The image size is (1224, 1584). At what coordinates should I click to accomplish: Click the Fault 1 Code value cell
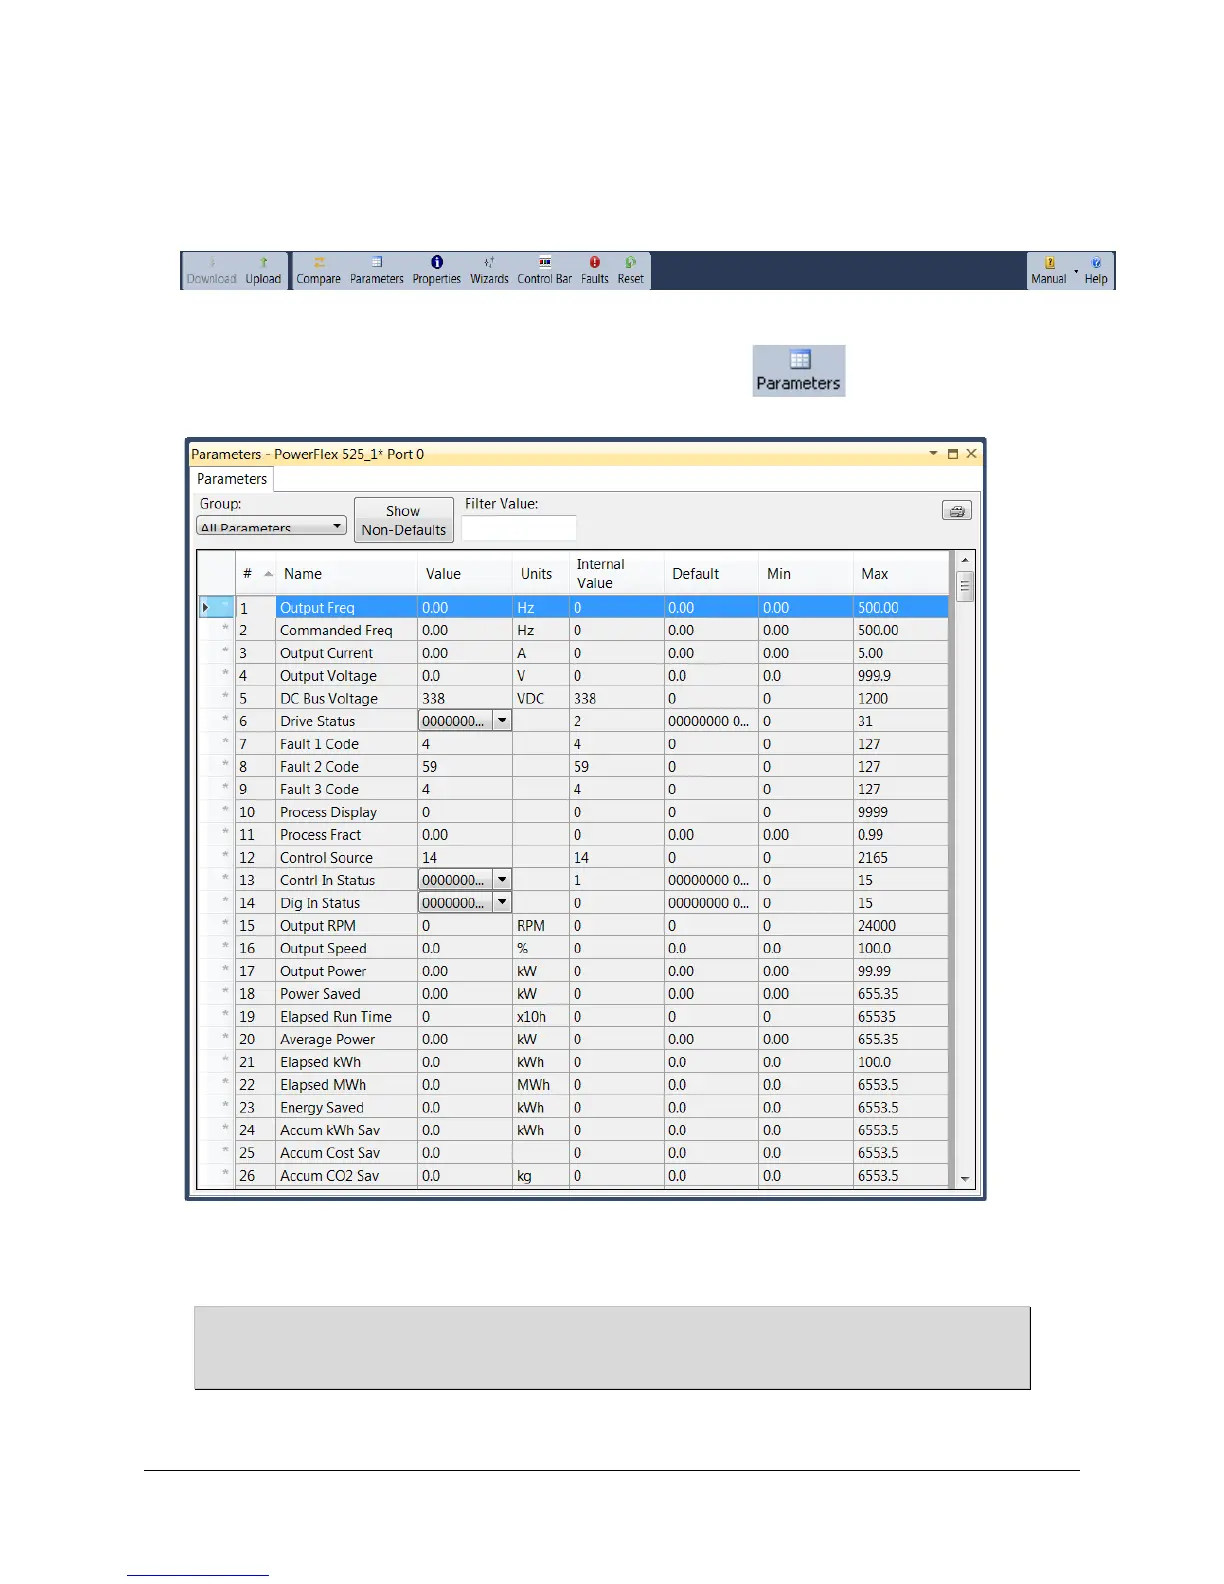pyautogui.click(x=464, y=744)
